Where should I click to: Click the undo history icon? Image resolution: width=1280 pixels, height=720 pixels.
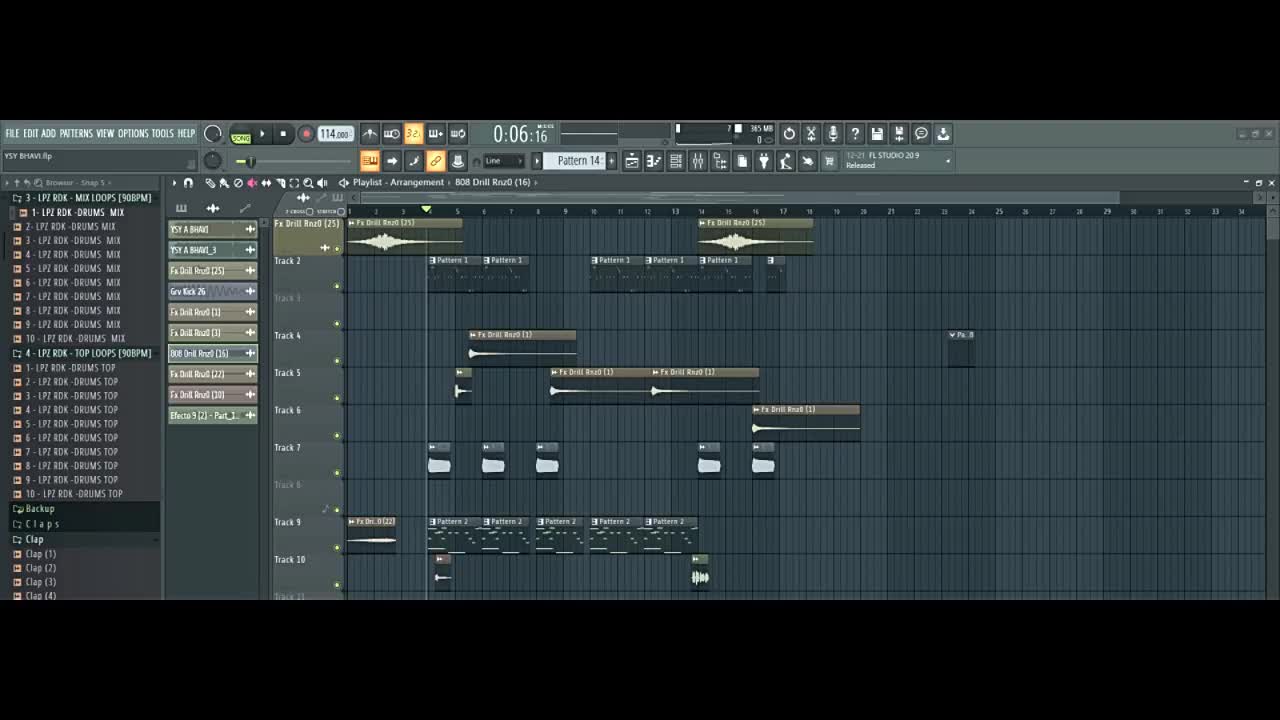(x=789, y=133)
